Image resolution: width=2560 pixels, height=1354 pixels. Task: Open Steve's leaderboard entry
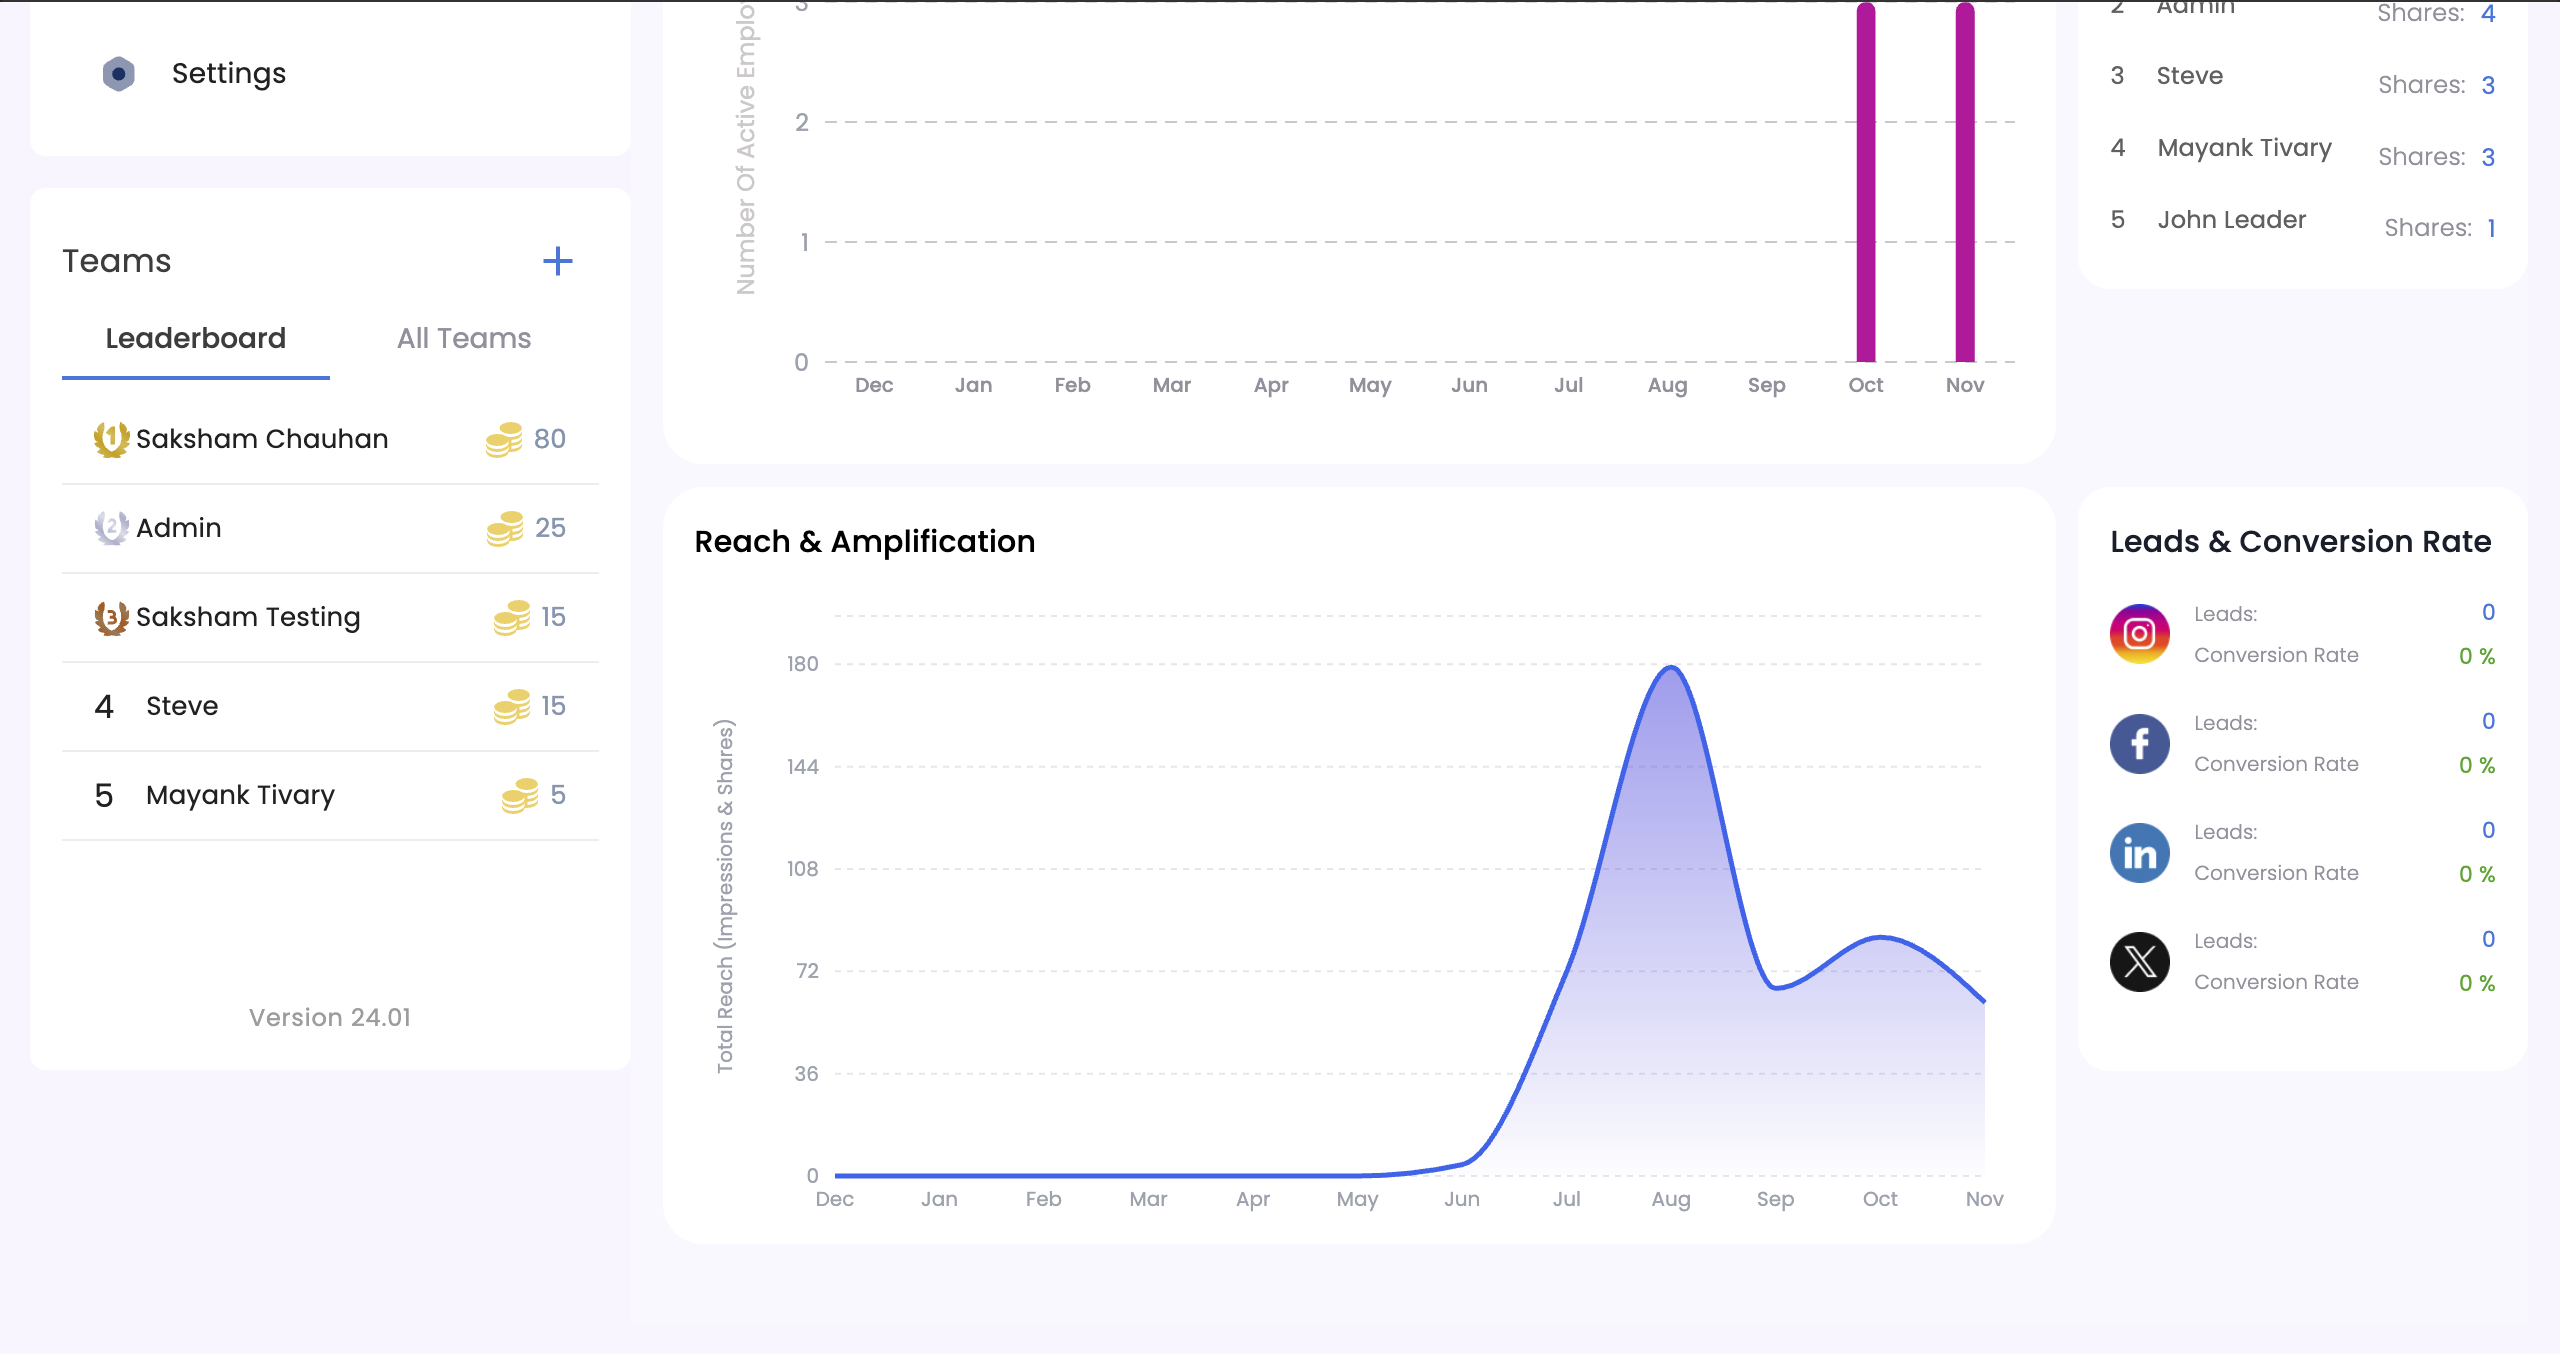coord(182,707)
